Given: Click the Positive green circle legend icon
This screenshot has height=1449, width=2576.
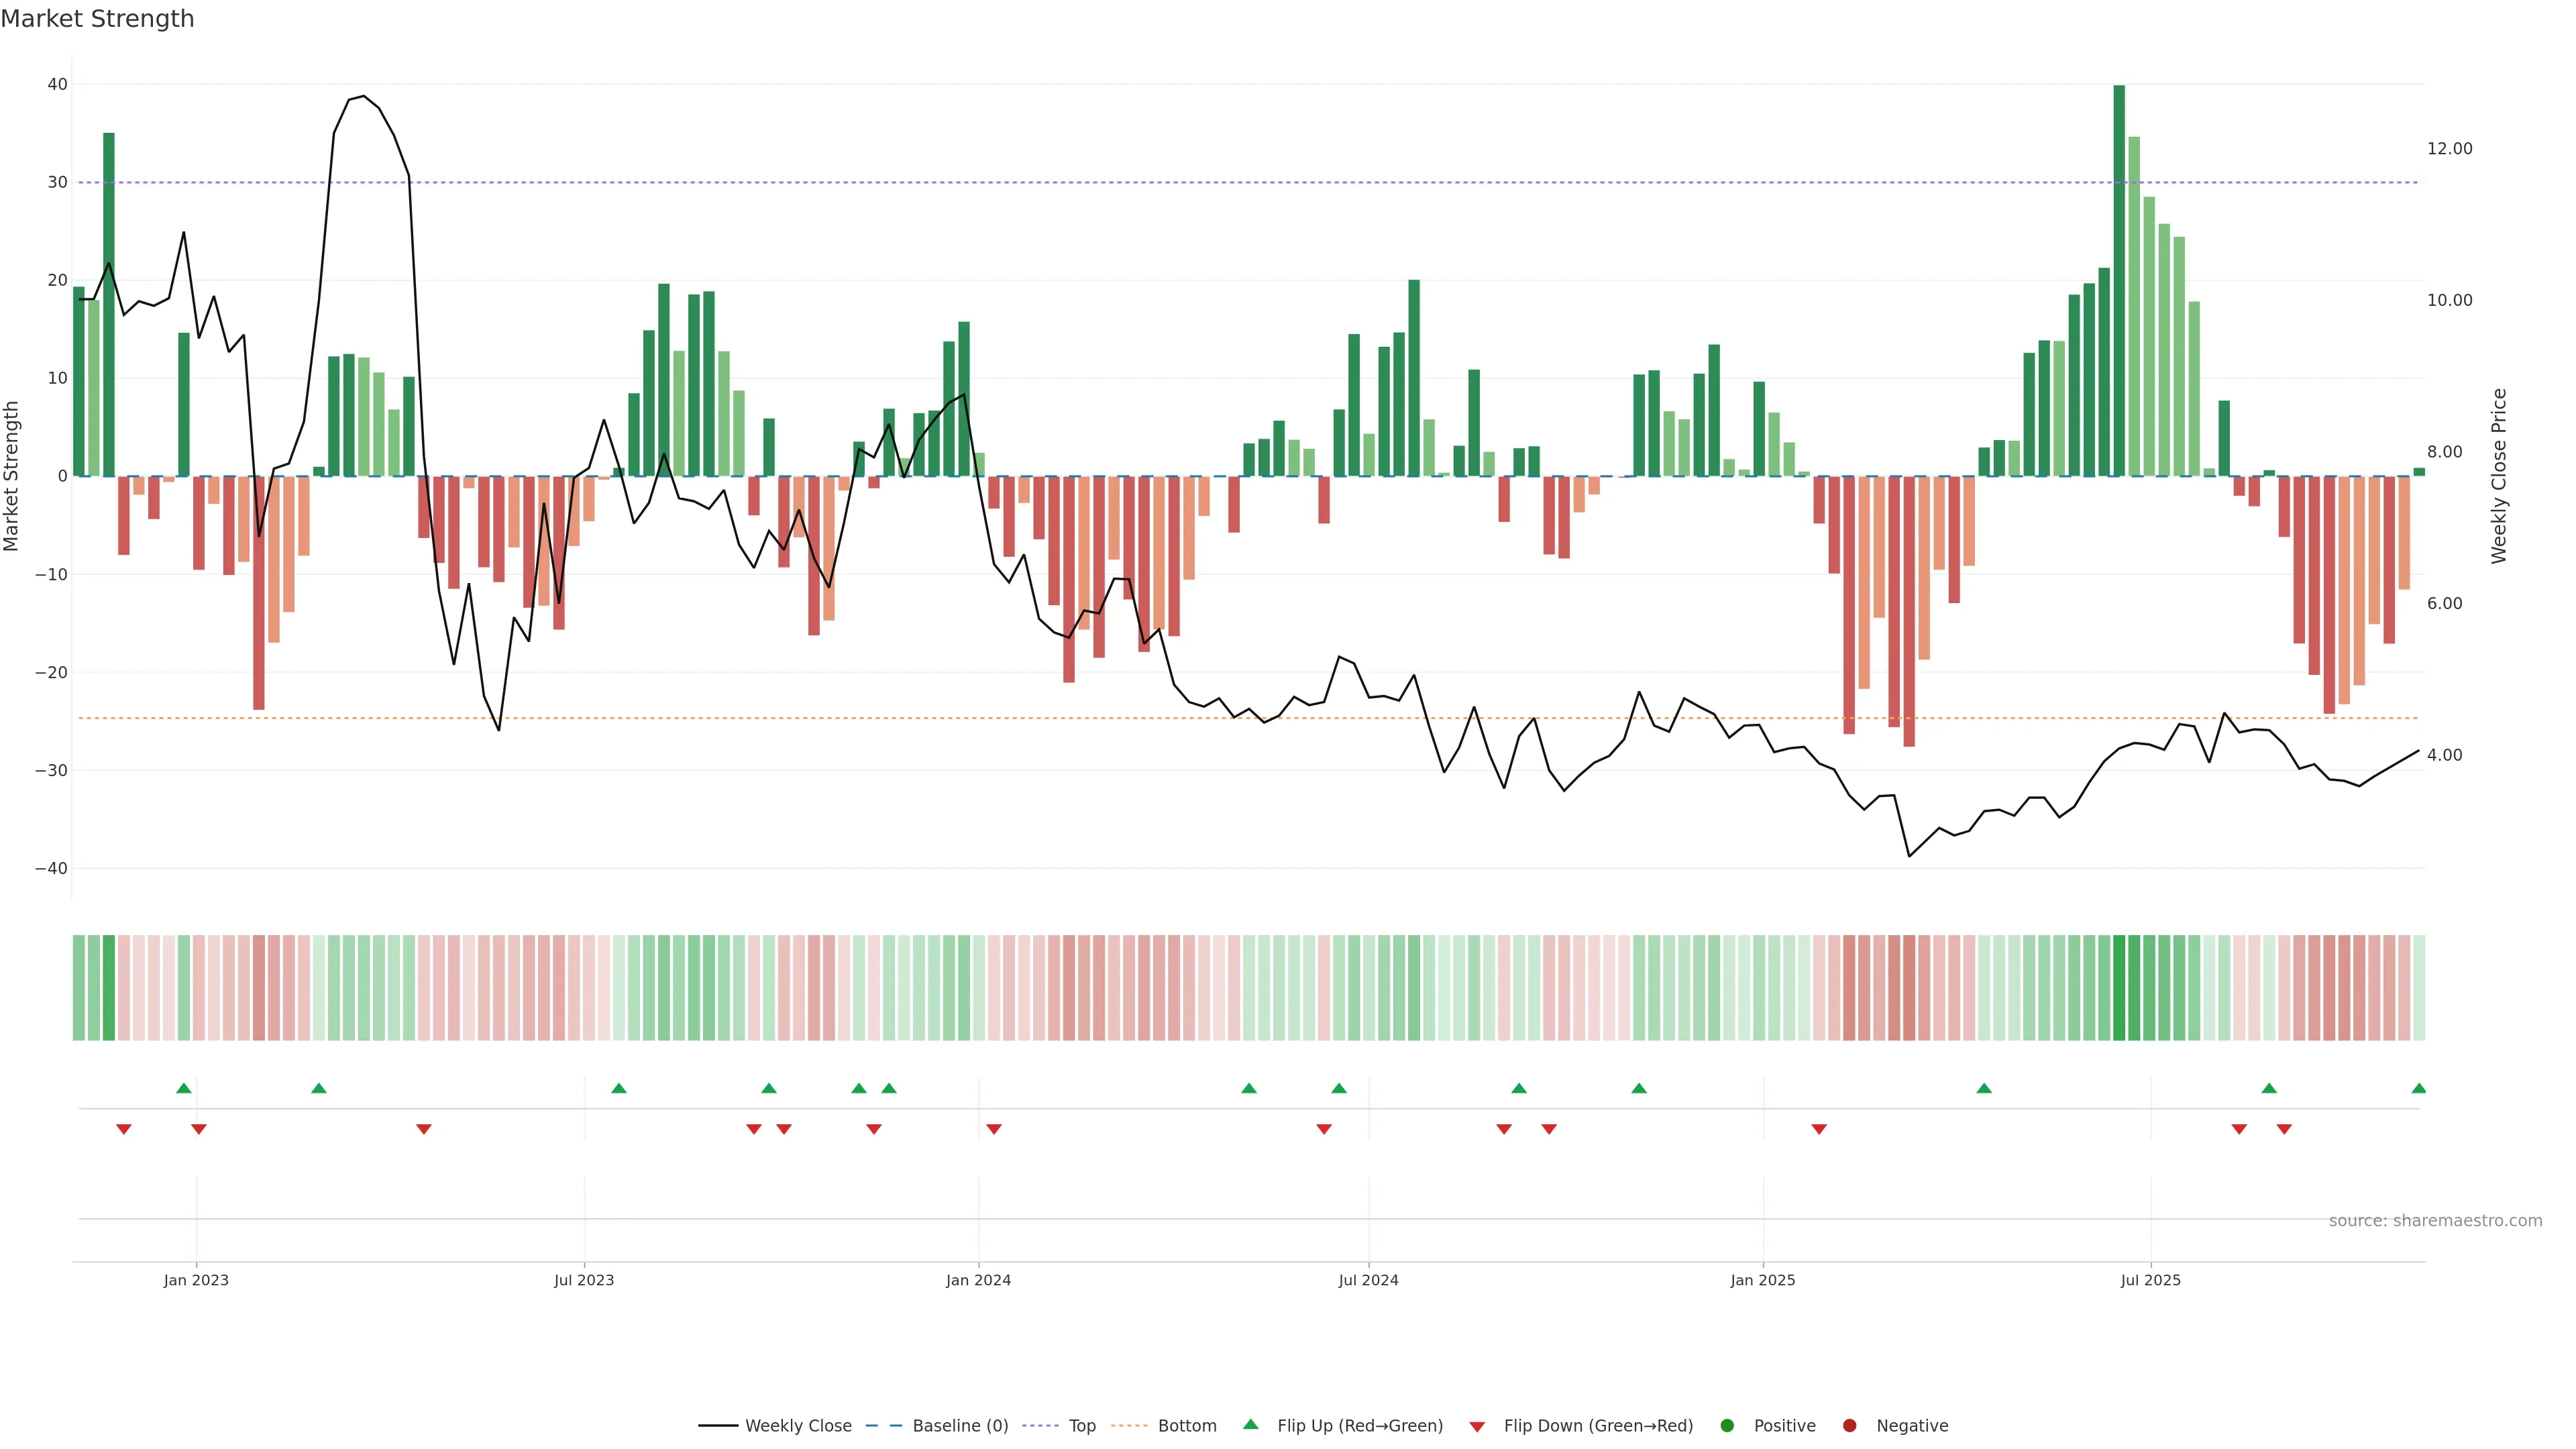Looking at the screenshot, I should point(1727,1426).
